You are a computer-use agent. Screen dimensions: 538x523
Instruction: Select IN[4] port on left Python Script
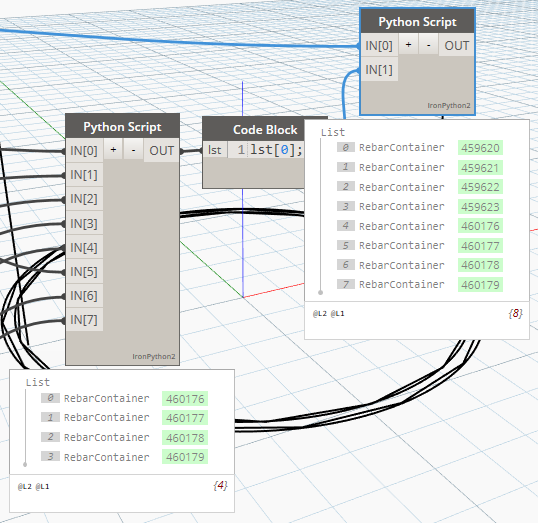coord(84,247)
